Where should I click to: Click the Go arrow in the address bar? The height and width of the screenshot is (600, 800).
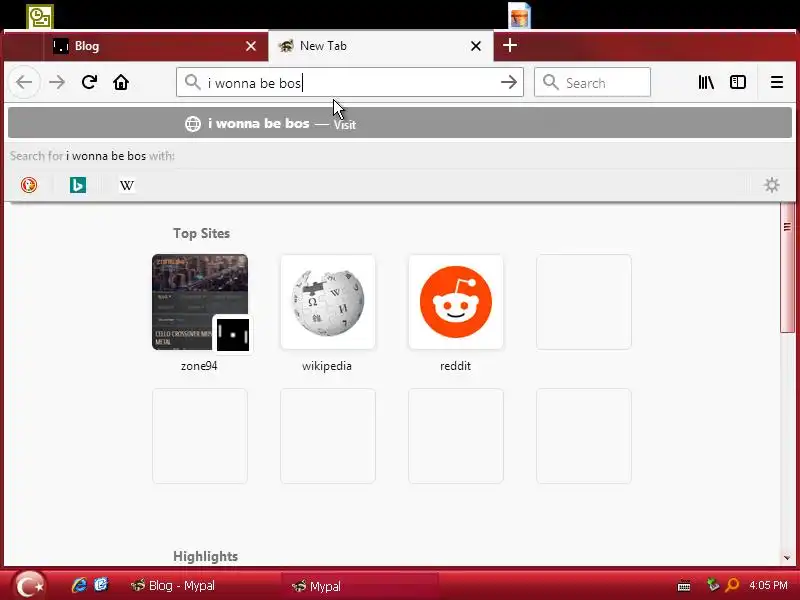click(509, 82)
